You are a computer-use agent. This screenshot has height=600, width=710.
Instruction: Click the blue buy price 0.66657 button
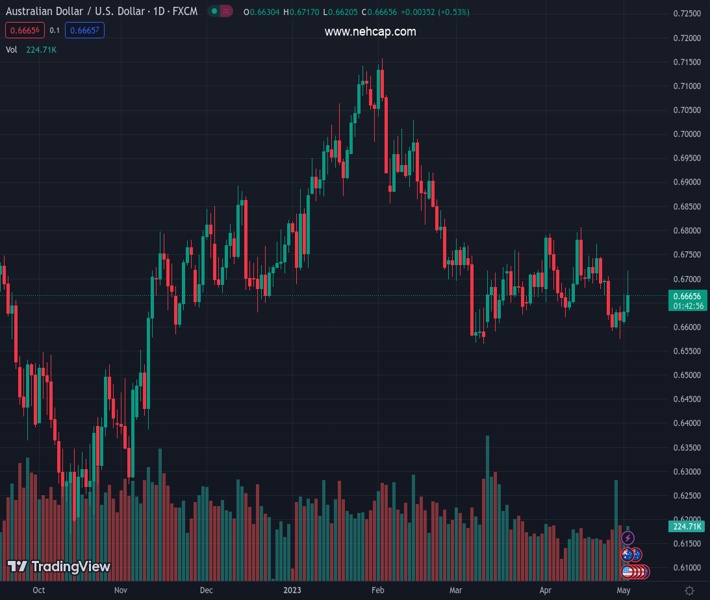[85, 30]
